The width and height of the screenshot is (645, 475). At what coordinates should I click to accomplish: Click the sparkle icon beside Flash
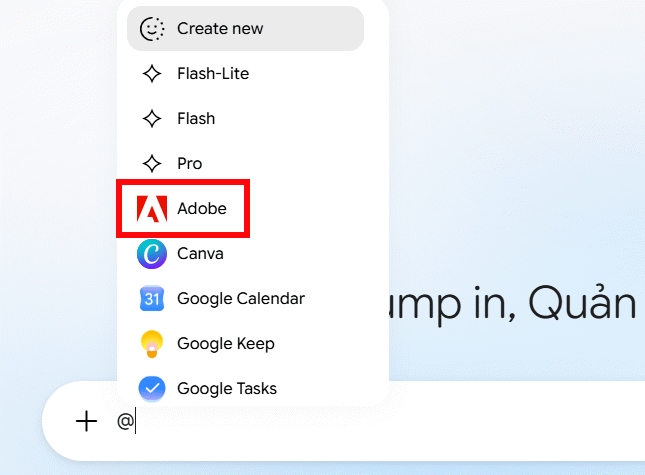tap(152, 118)
